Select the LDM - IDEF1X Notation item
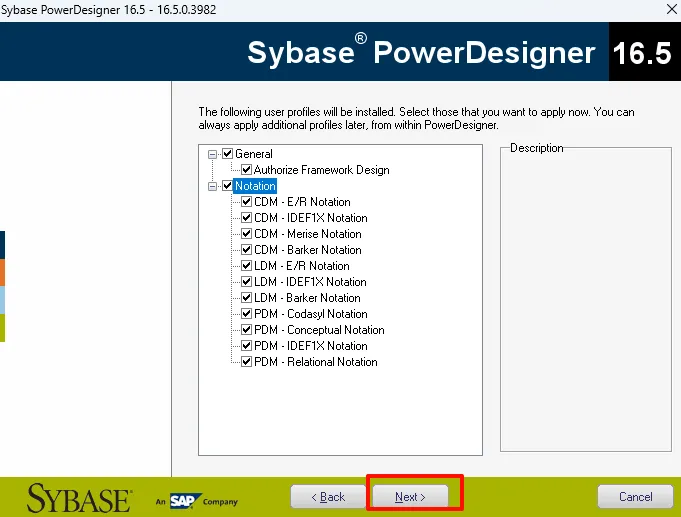The width and height of the screenshot is (681, 517). (x=310, y=282)
